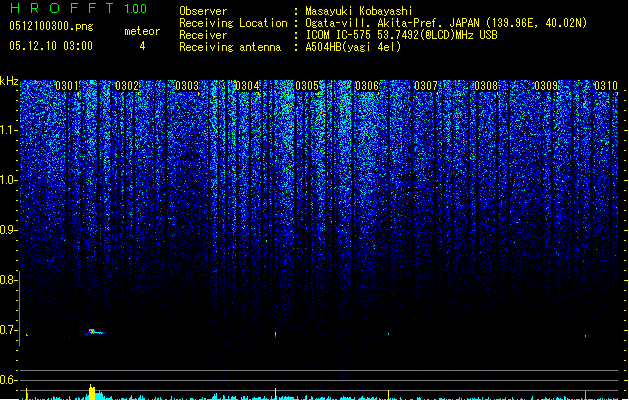629x400 pixels.
Task: Click the bright meteor echo near 0.7 kHz
Action: [95, 332]
